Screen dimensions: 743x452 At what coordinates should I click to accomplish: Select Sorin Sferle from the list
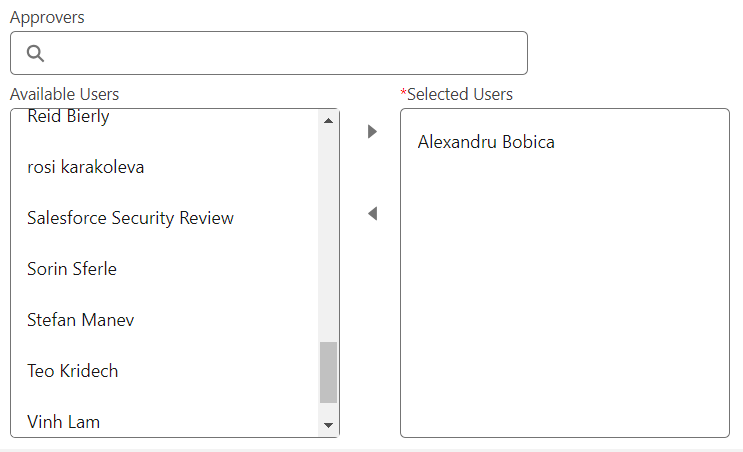tap(165, 269)
